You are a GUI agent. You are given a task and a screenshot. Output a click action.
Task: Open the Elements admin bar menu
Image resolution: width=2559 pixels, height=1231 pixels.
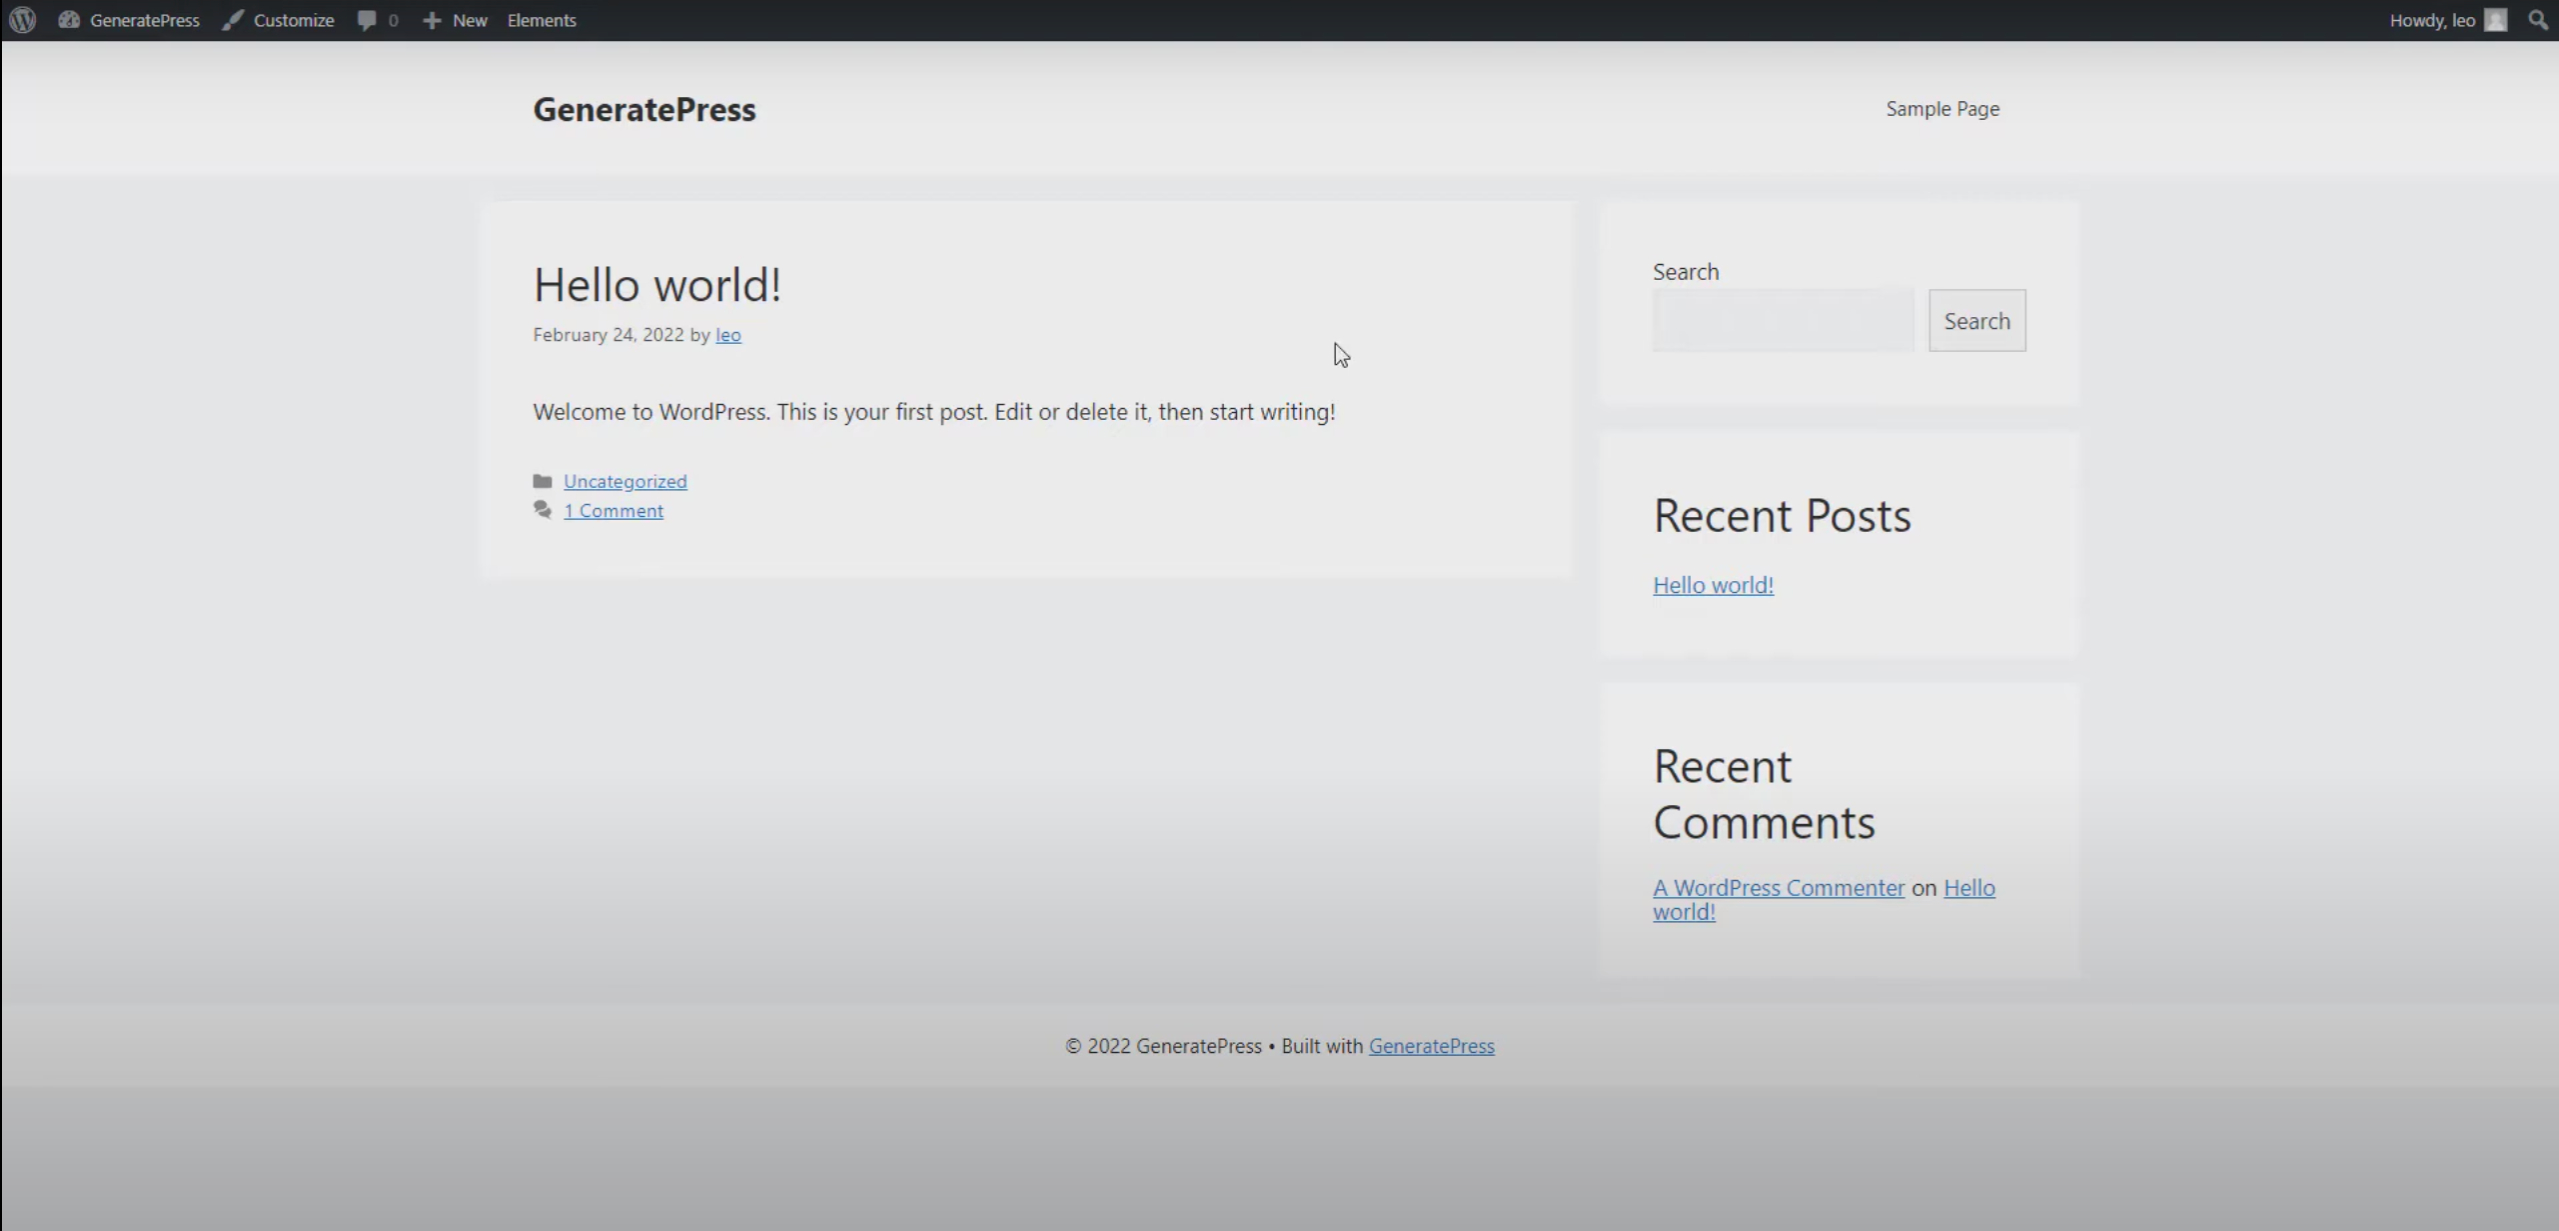coord(541,20)
